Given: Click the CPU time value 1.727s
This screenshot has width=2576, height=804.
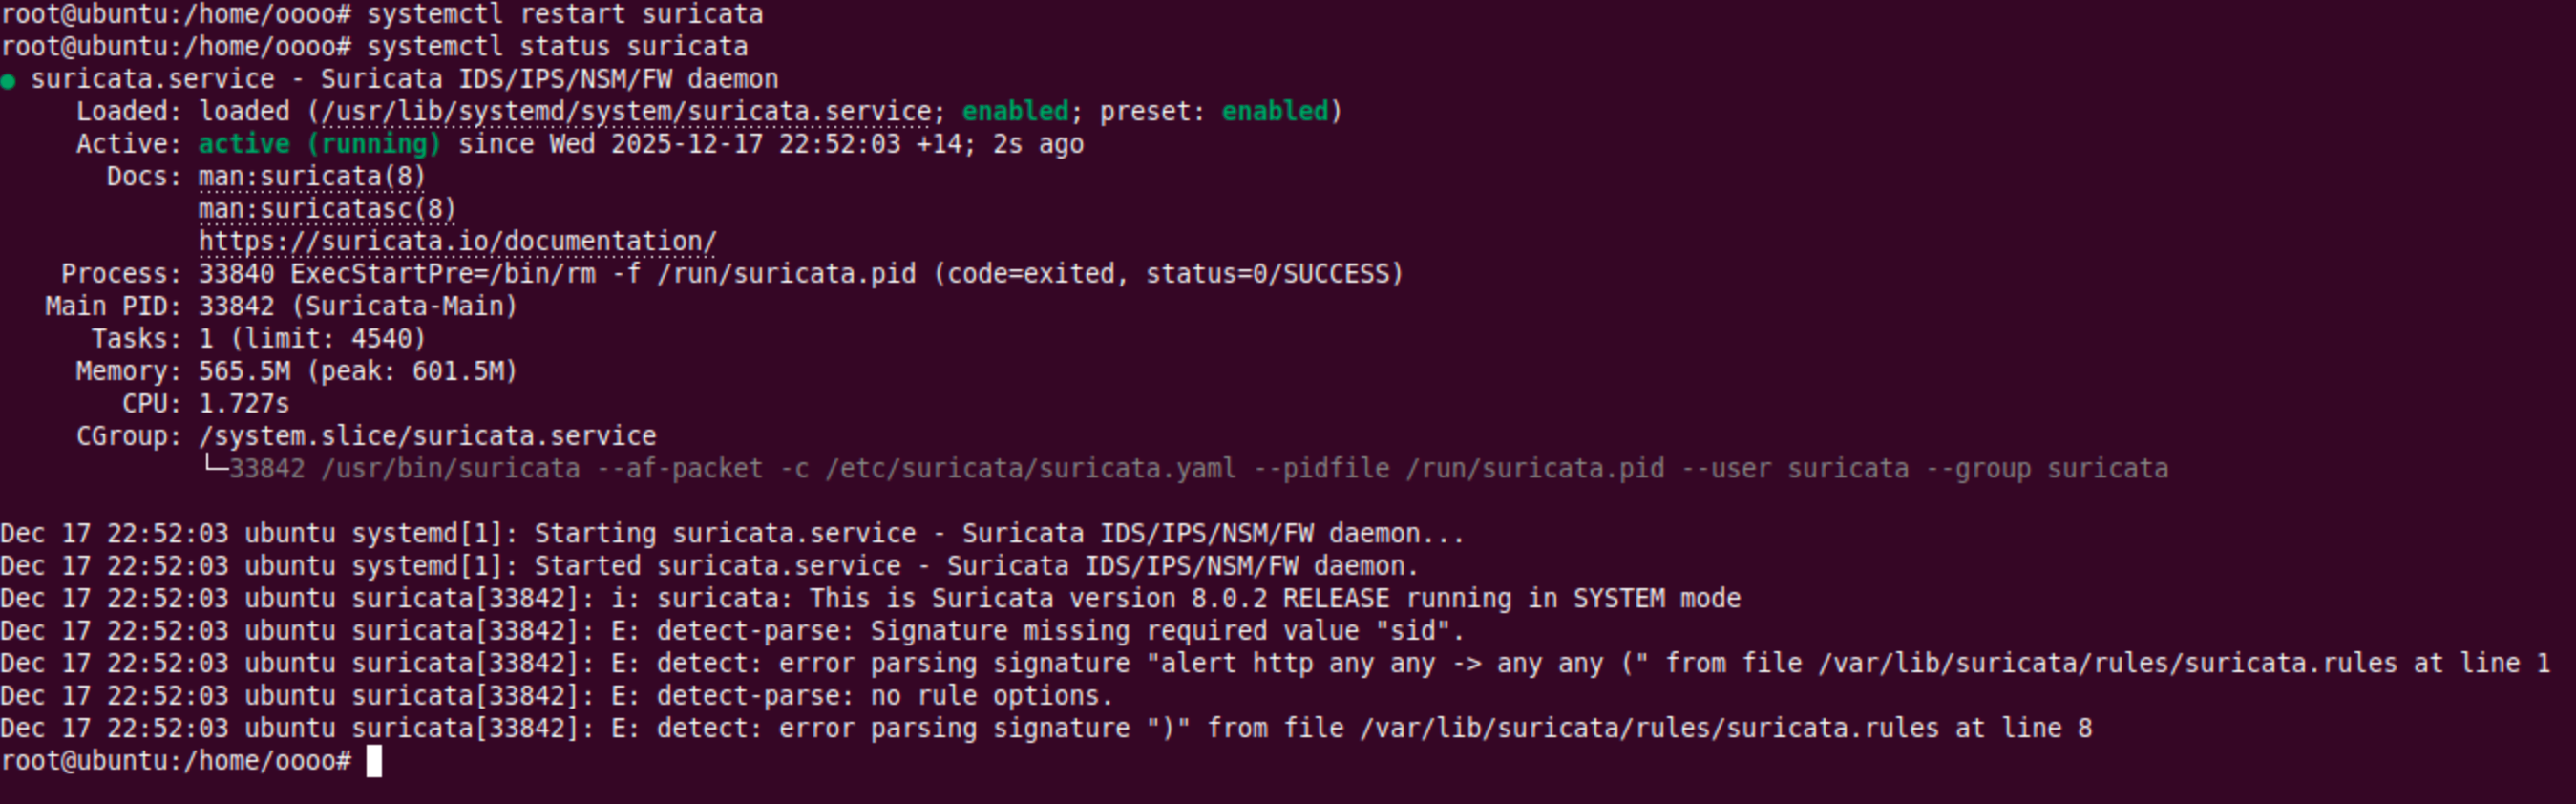Looking at the screenshot, I should tap(244, 404).
